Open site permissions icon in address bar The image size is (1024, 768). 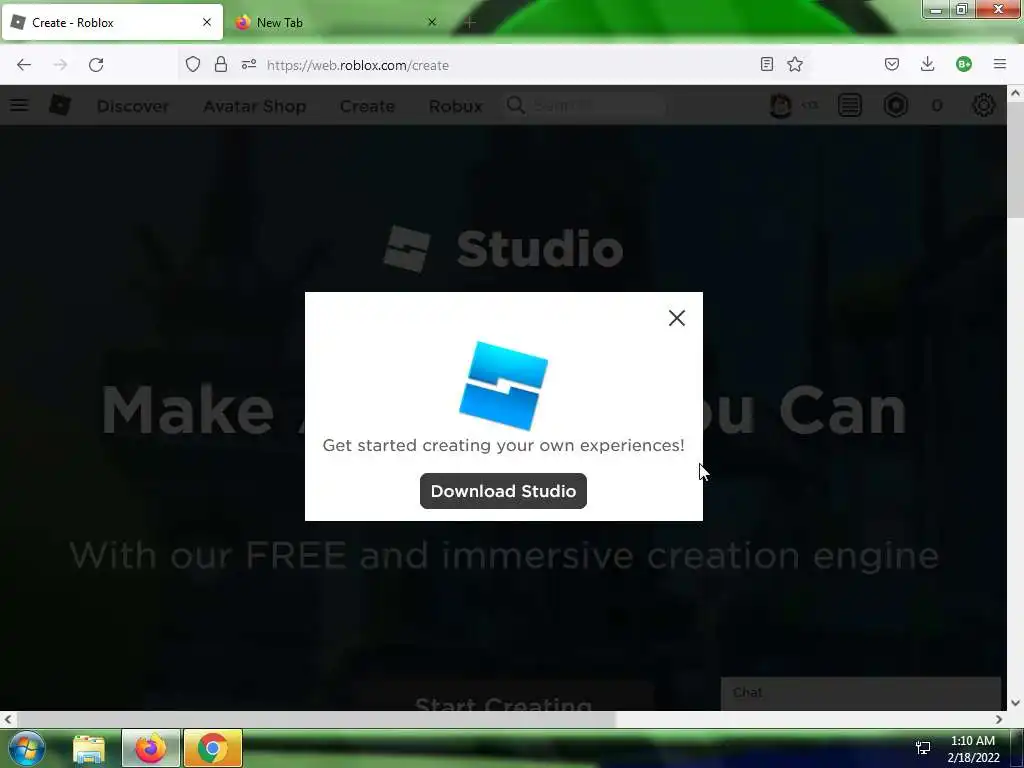pos(249,64)
